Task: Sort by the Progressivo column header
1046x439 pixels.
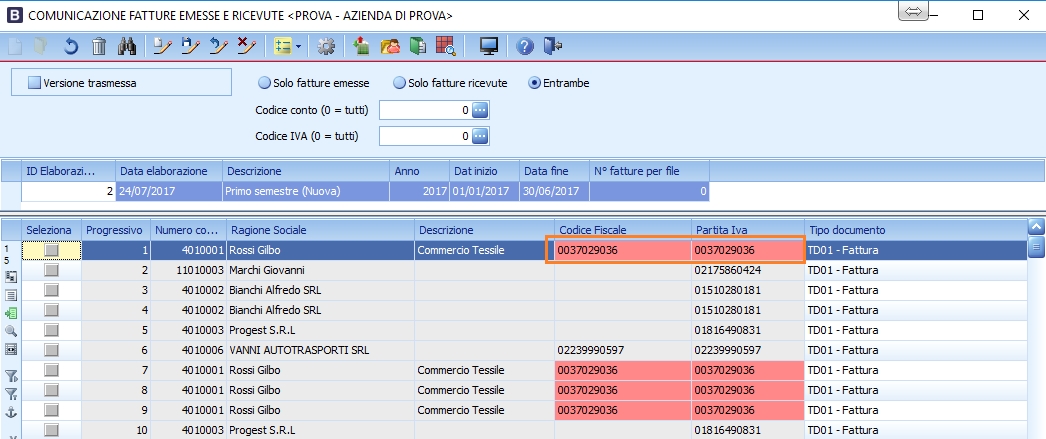Action: [x=116, y=230]
